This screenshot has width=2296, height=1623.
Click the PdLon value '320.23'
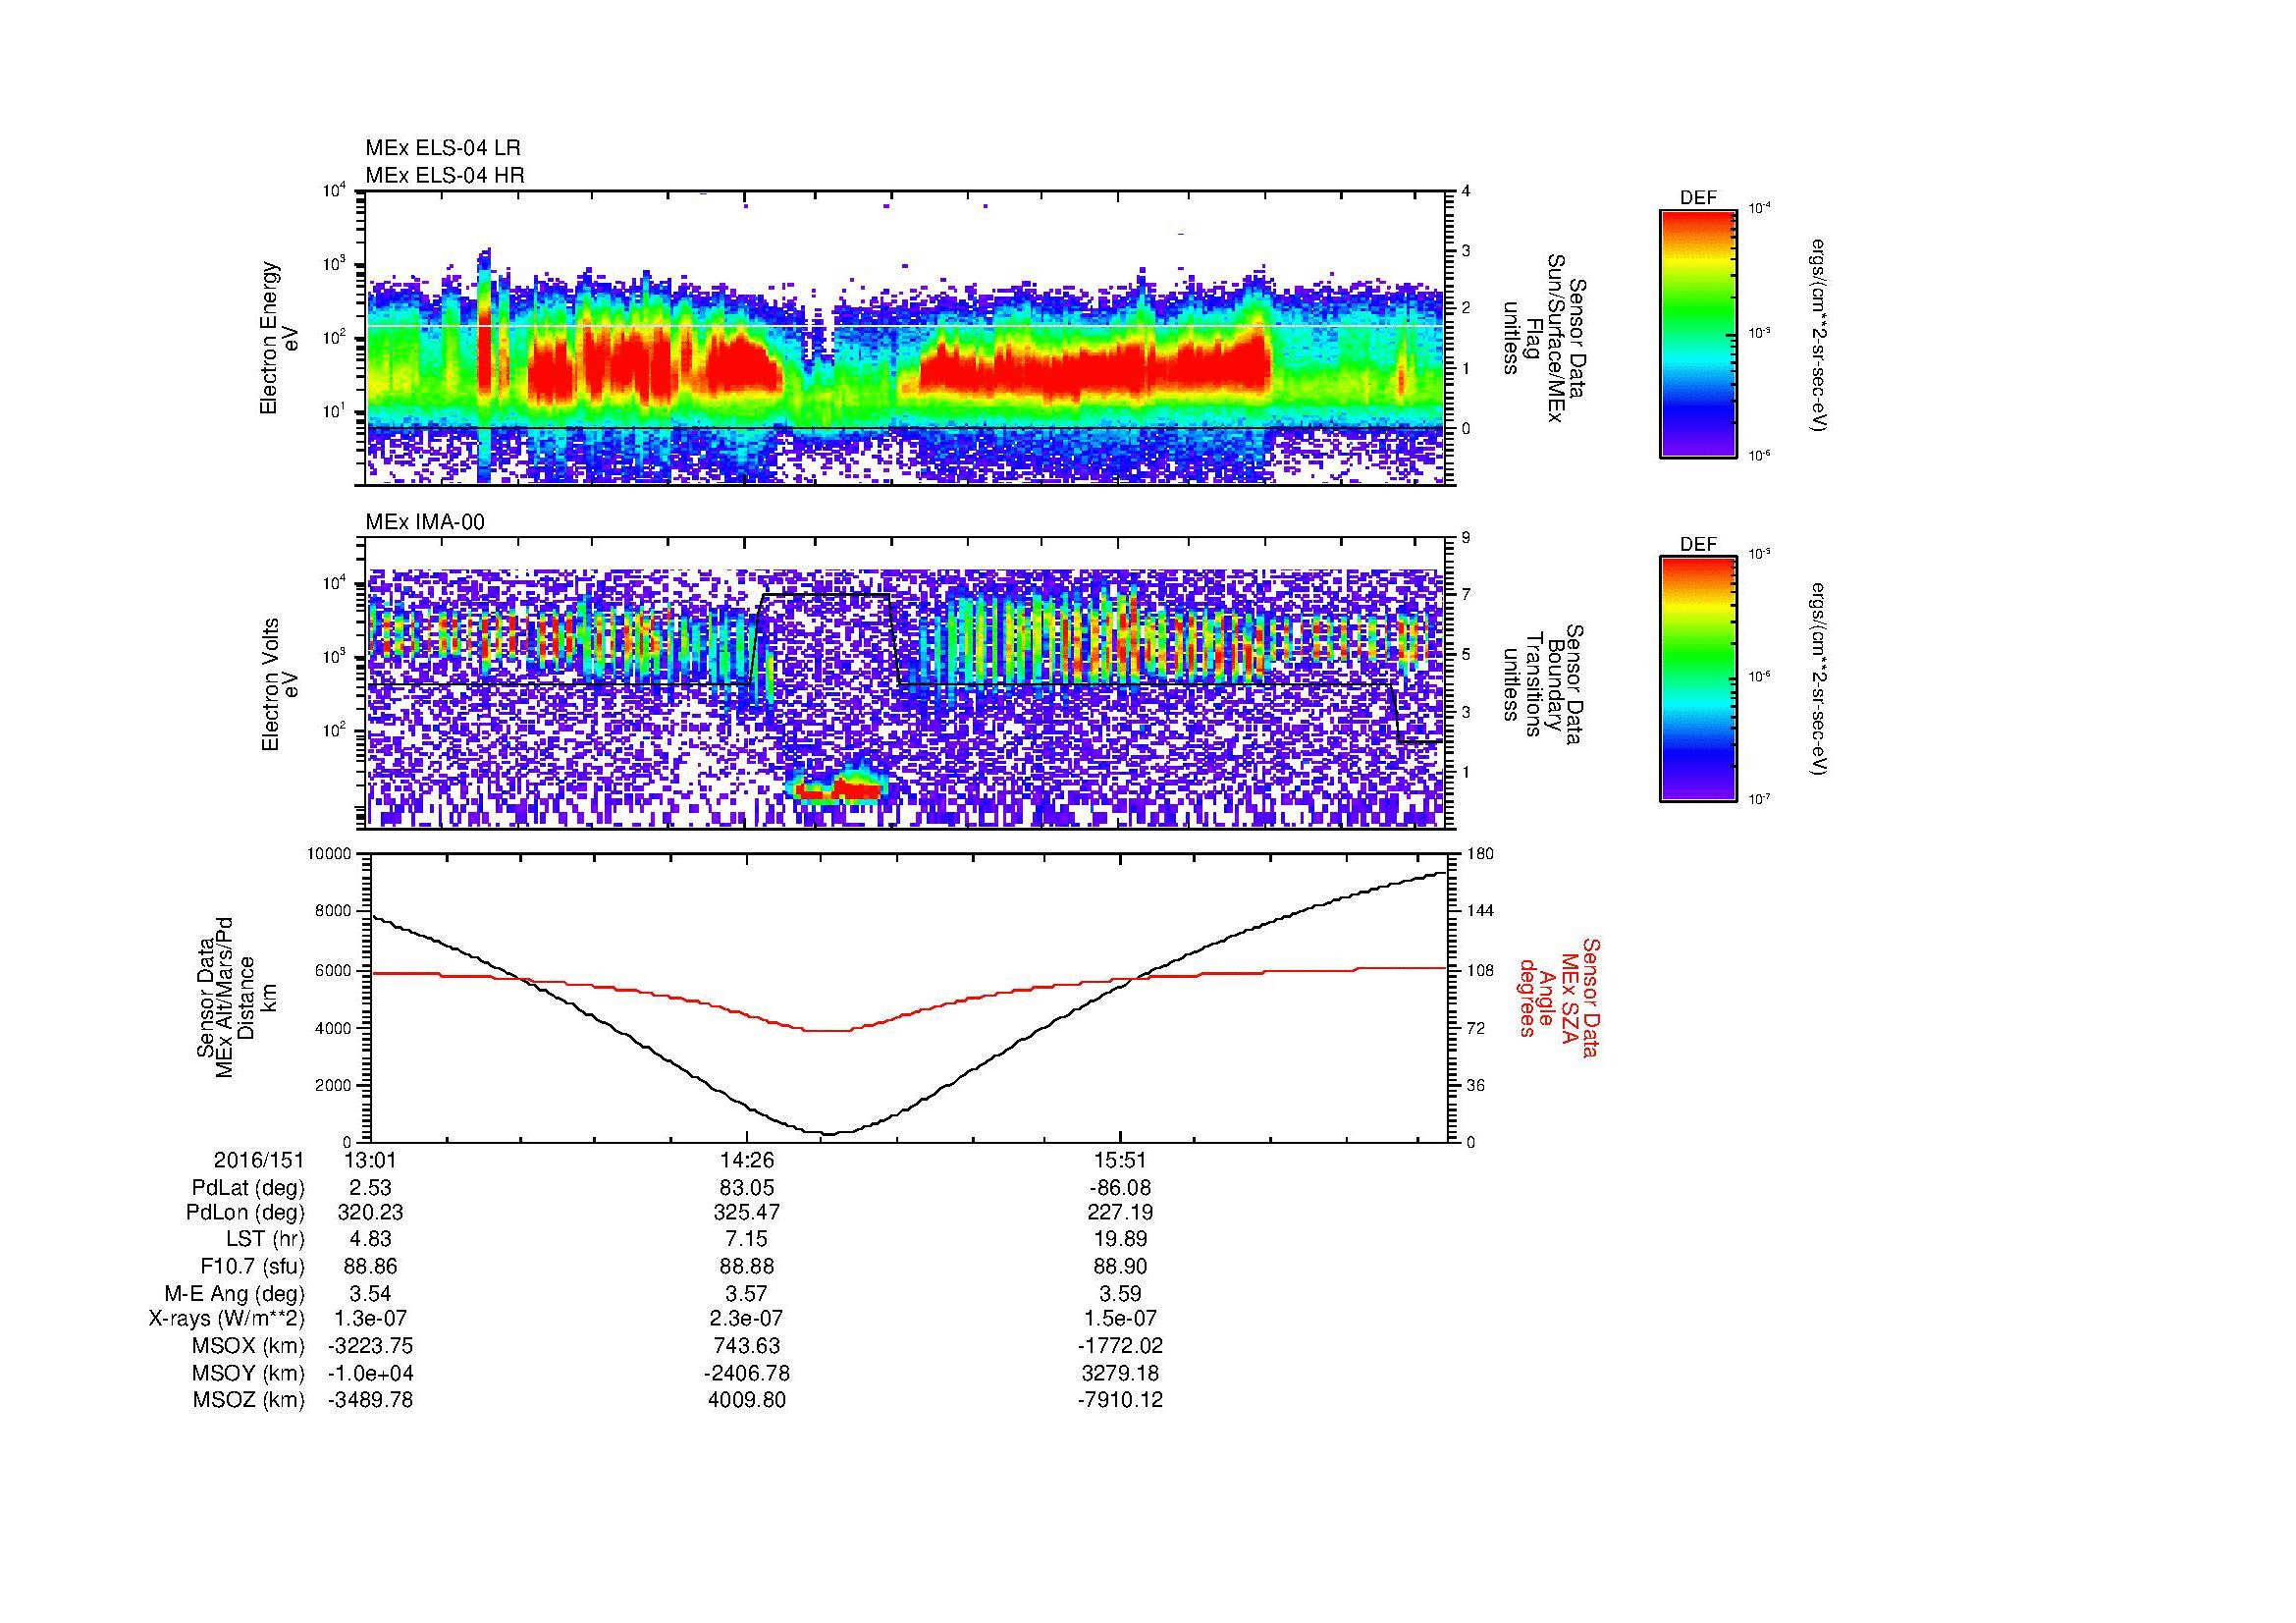(x=369, y=1213)
